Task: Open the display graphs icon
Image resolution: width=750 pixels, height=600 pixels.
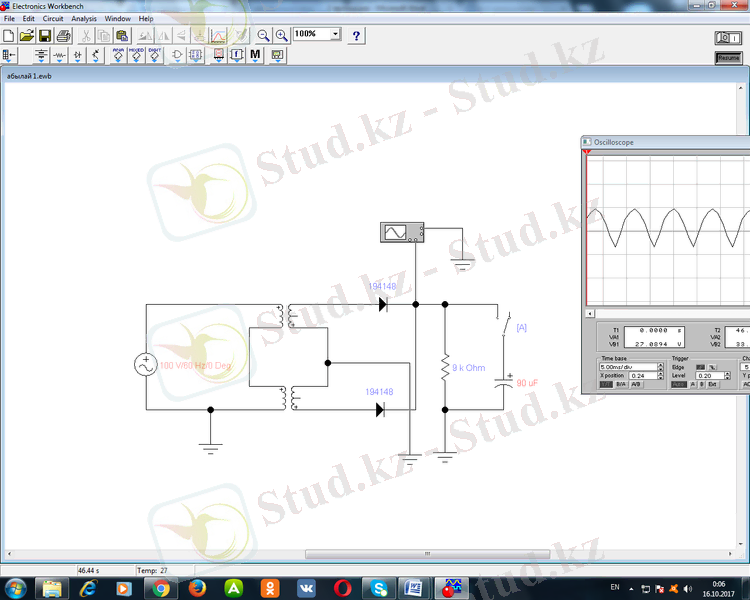Action: [x=219, y=35]
